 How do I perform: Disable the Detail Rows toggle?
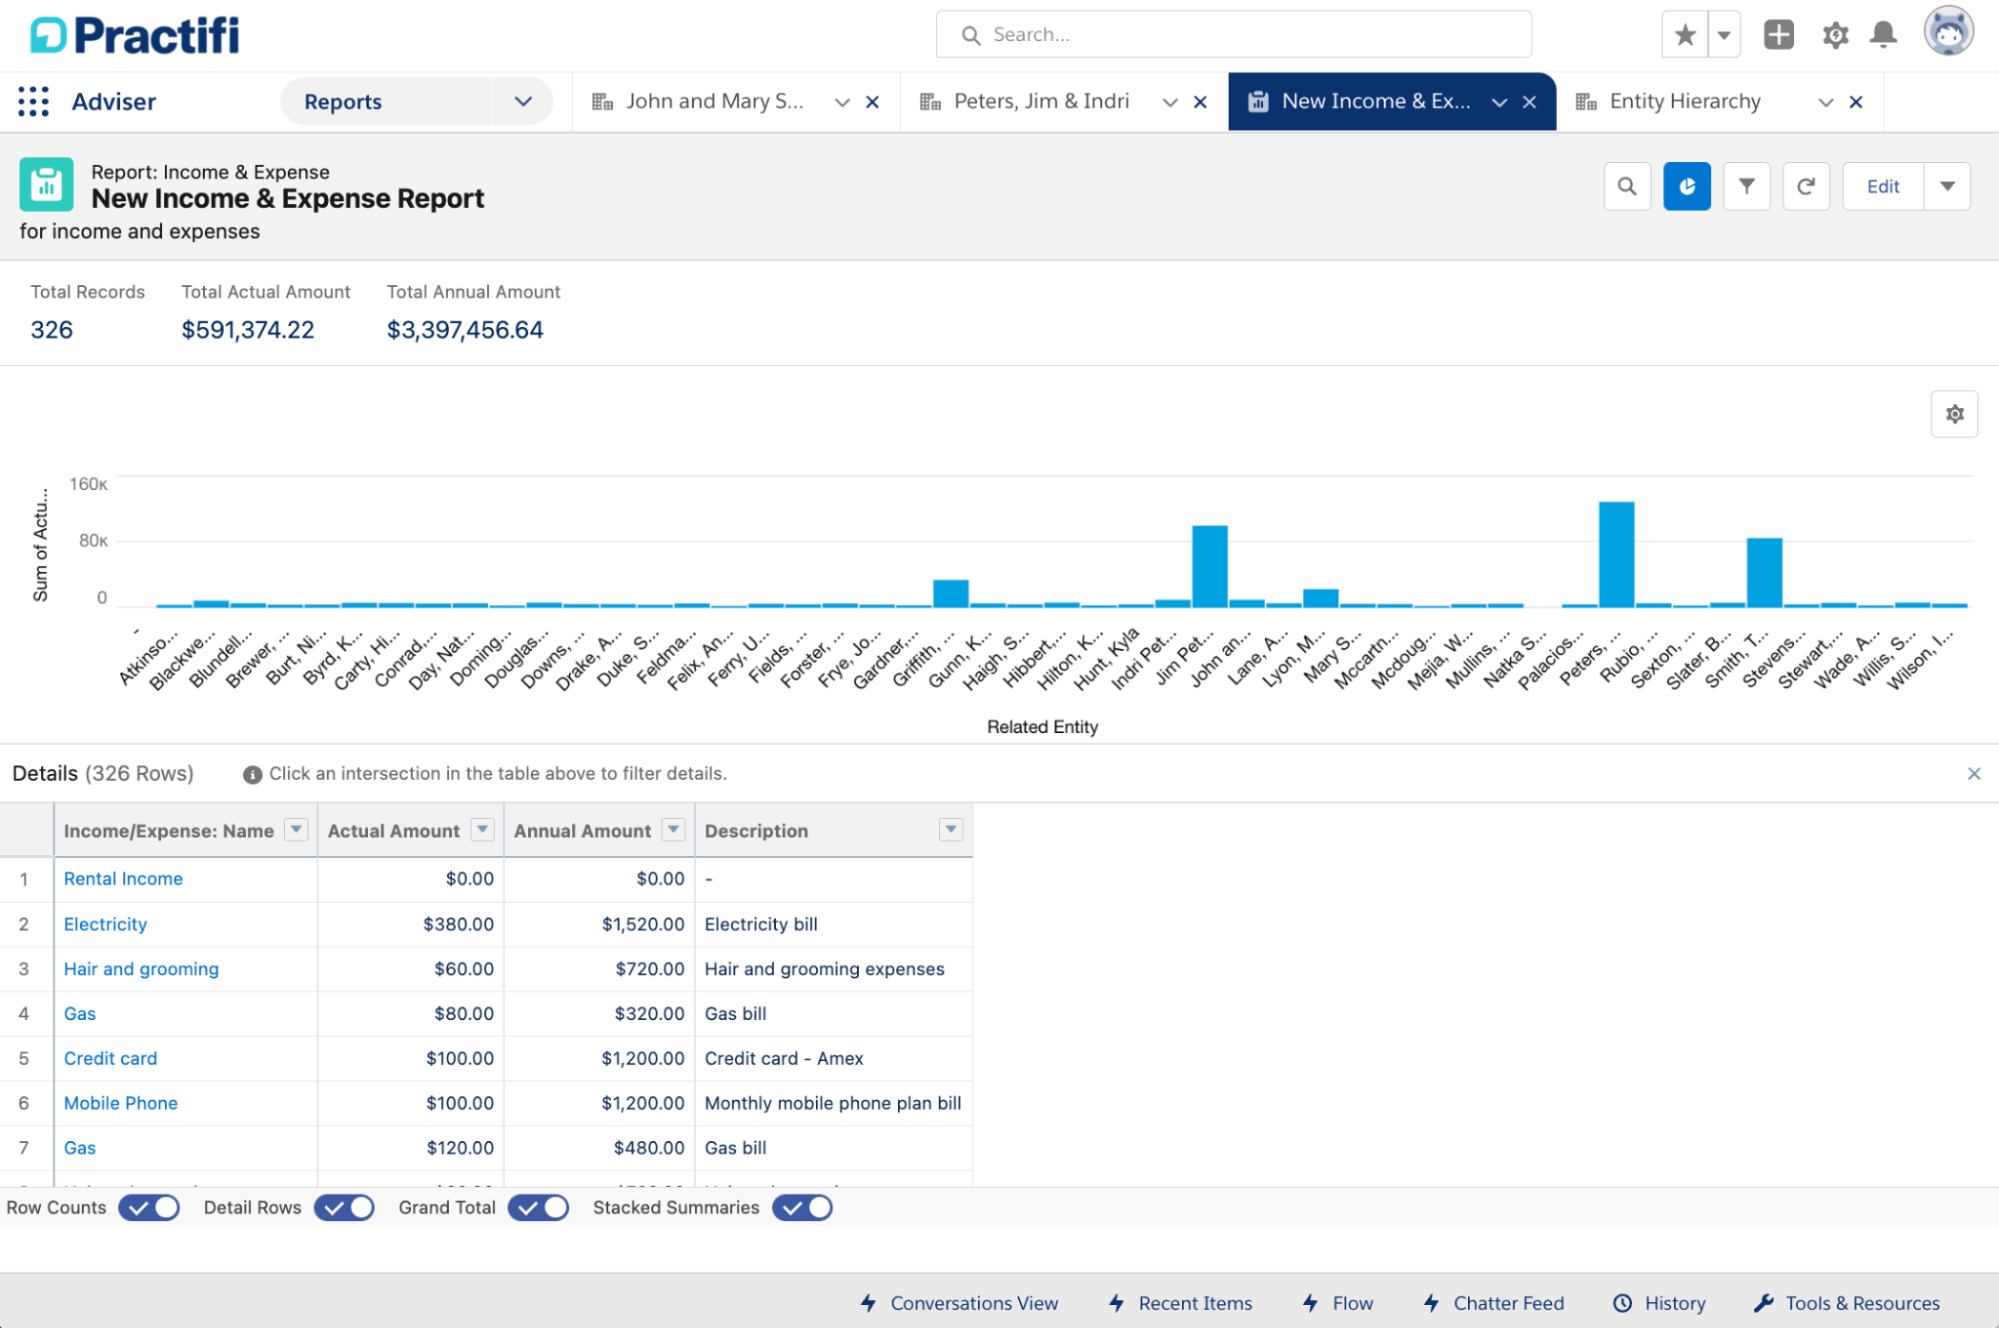tap(344, 1207)
